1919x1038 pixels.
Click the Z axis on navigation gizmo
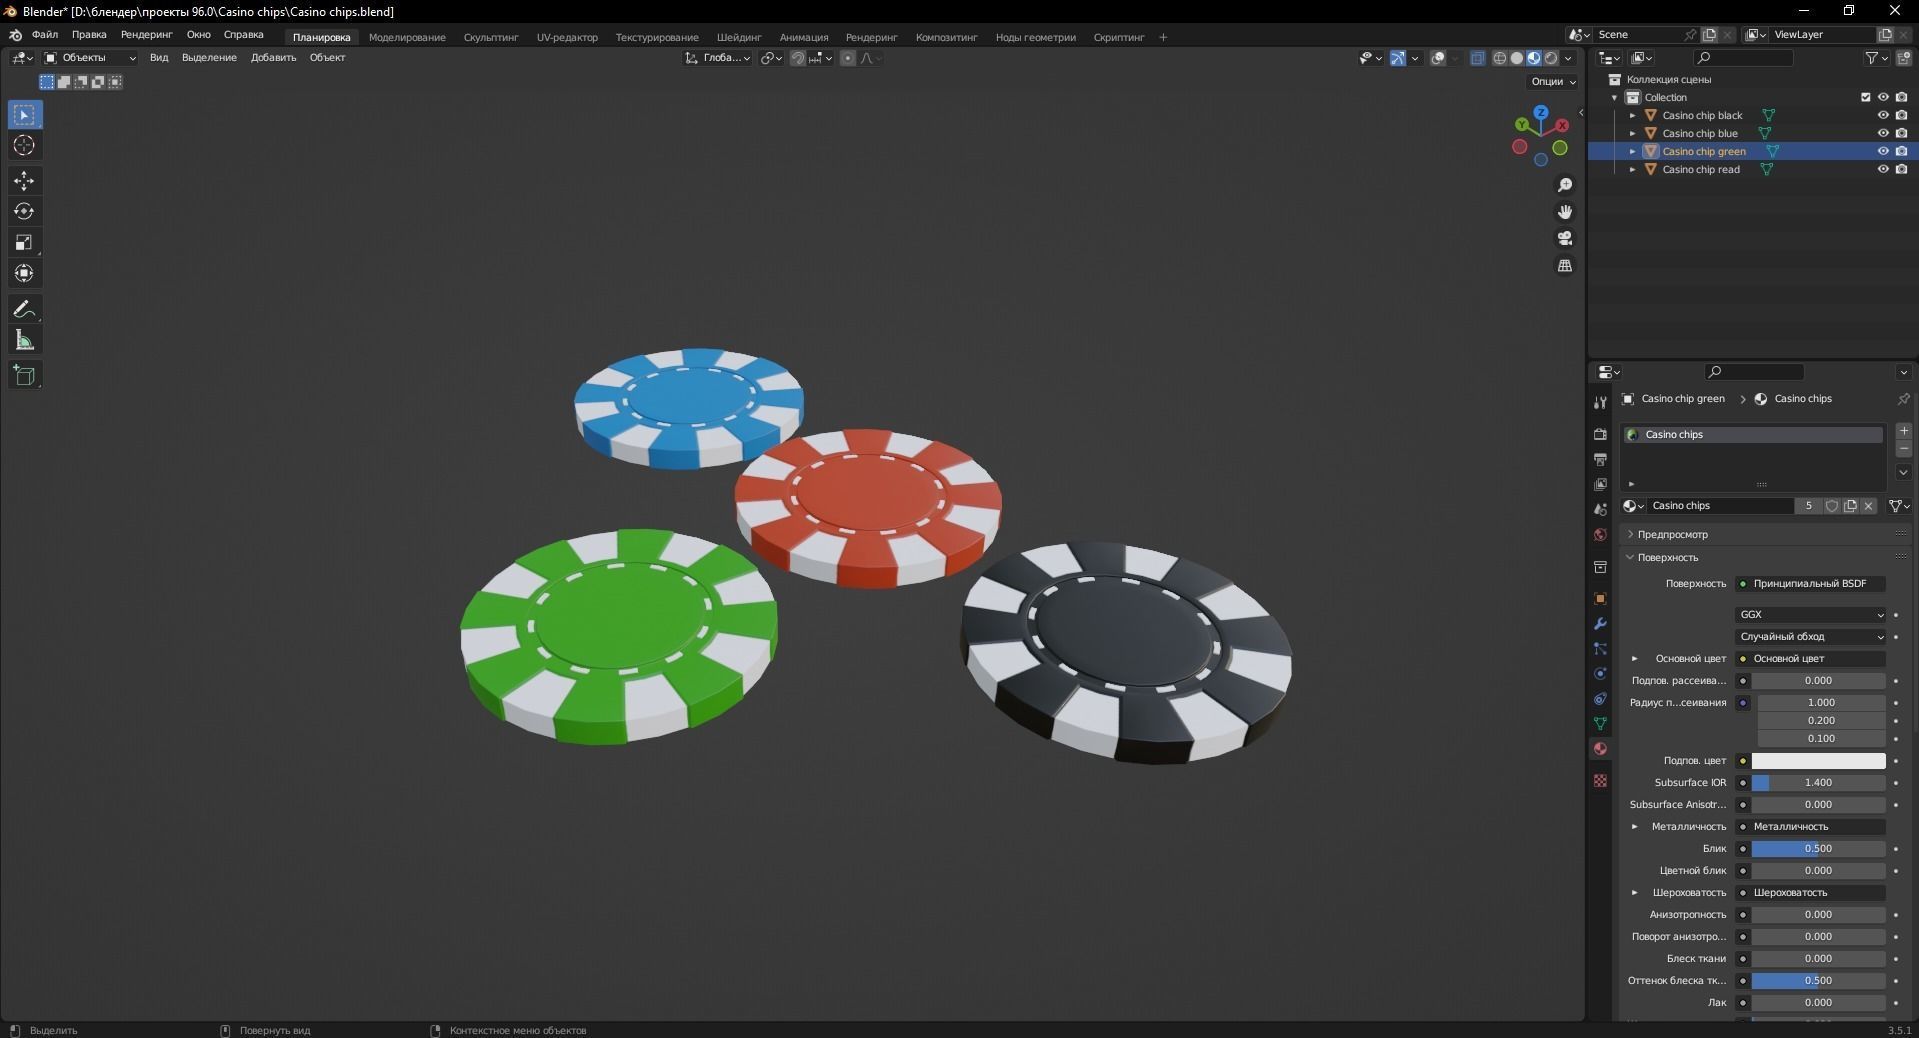pos(1541,112)
